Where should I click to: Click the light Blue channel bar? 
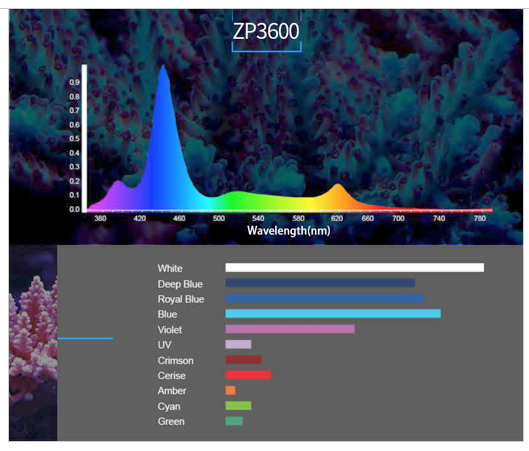click(x=333, y=314)
